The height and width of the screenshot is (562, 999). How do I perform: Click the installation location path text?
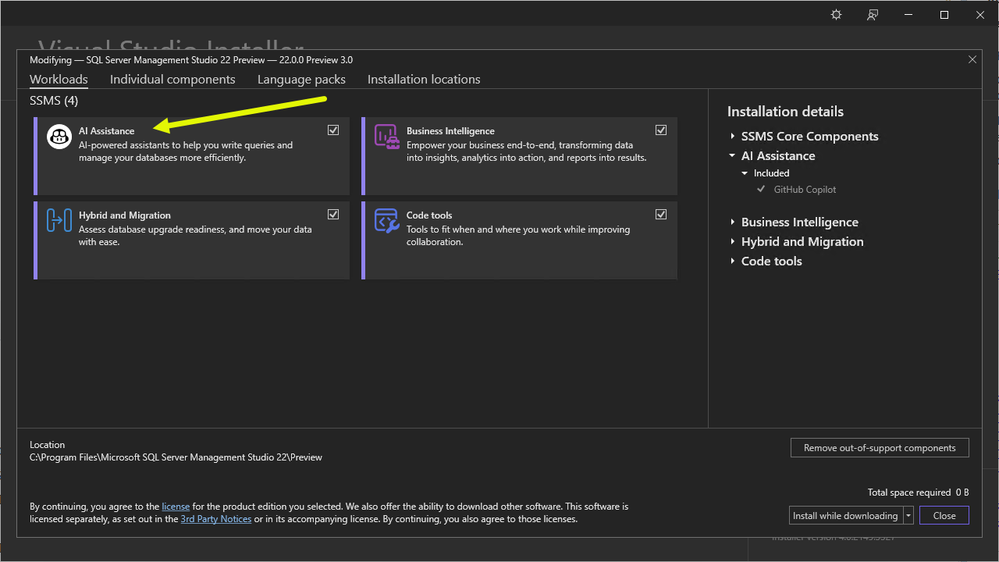pyautogui.click(x=176, y=458)
